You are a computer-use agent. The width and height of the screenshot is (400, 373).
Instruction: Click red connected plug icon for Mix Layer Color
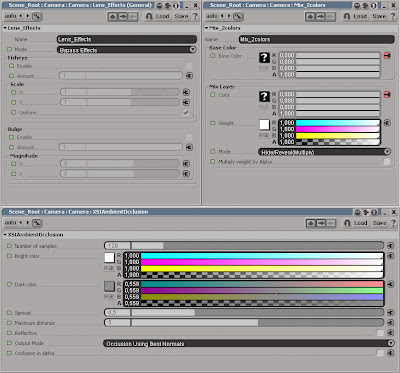[387, 95]
